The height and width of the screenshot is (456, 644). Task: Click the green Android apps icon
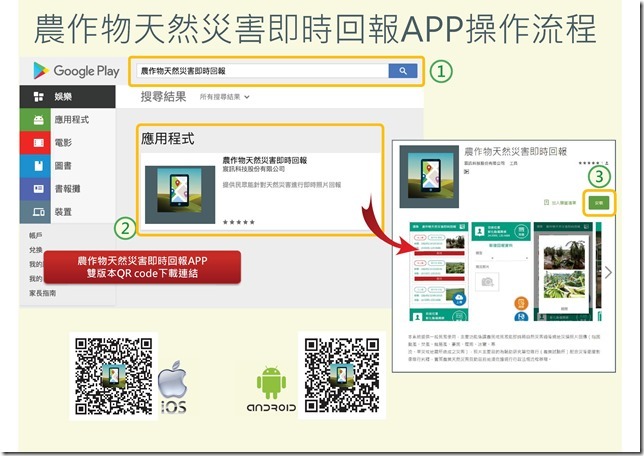tap(39, 120)
